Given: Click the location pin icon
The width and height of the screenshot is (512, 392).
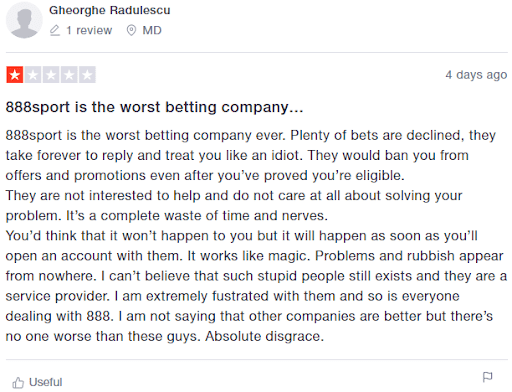Looking at the screenshot, I should pyautogui.click(x=131, y=30).
